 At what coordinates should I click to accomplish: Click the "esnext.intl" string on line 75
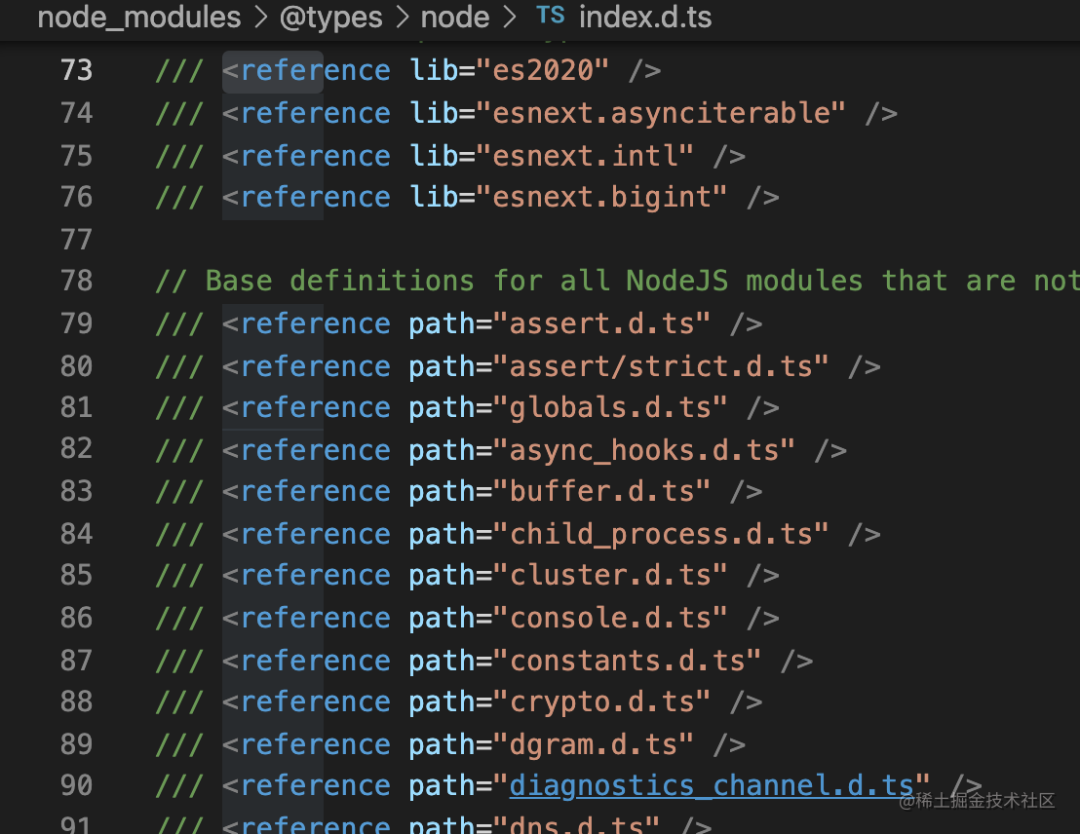[x=585, y=156]
